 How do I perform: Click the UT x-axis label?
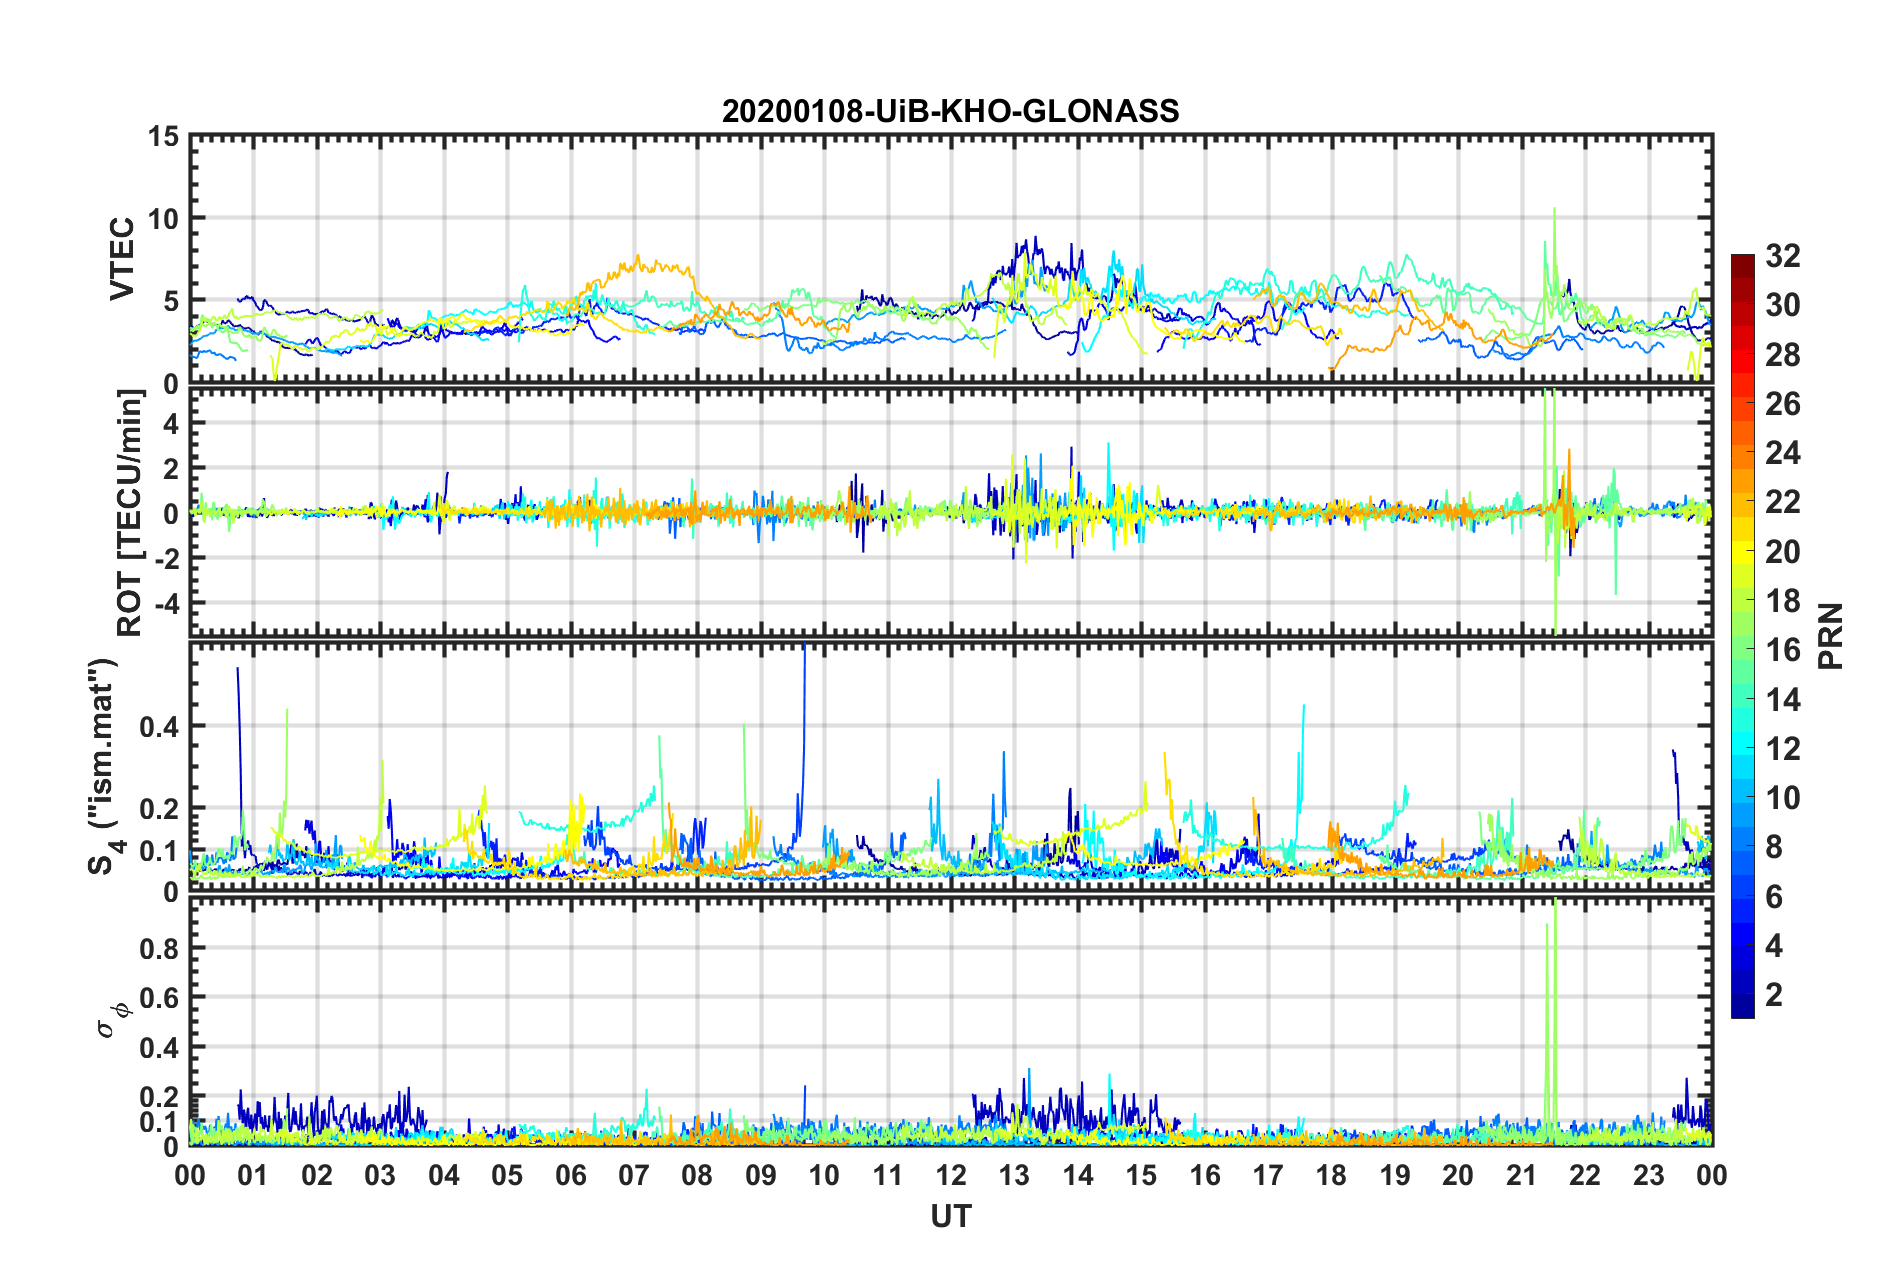pyautogui.click(x=950, y=1216)
